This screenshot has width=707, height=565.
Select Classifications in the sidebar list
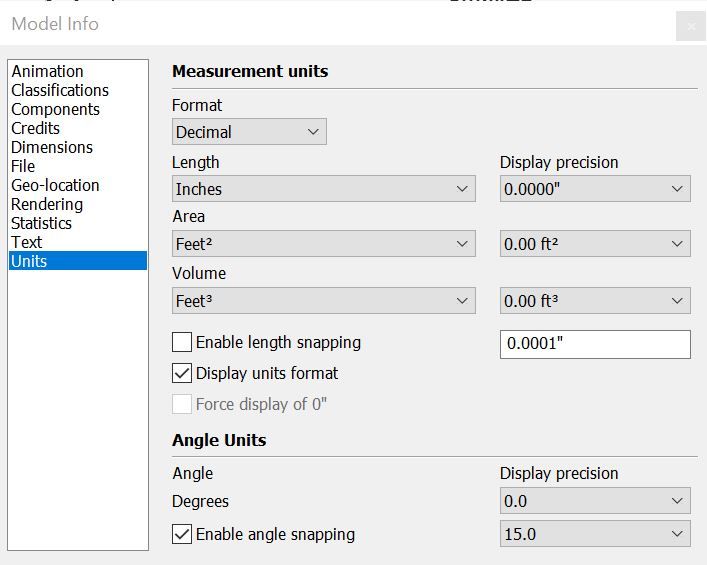click(x=60, y=90)
